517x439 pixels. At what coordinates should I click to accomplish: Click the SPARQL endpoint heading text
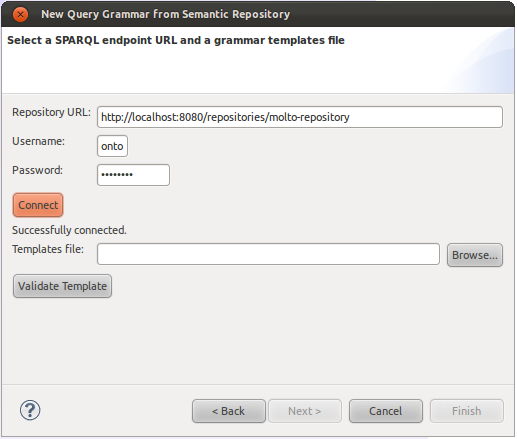click(176, 40)
